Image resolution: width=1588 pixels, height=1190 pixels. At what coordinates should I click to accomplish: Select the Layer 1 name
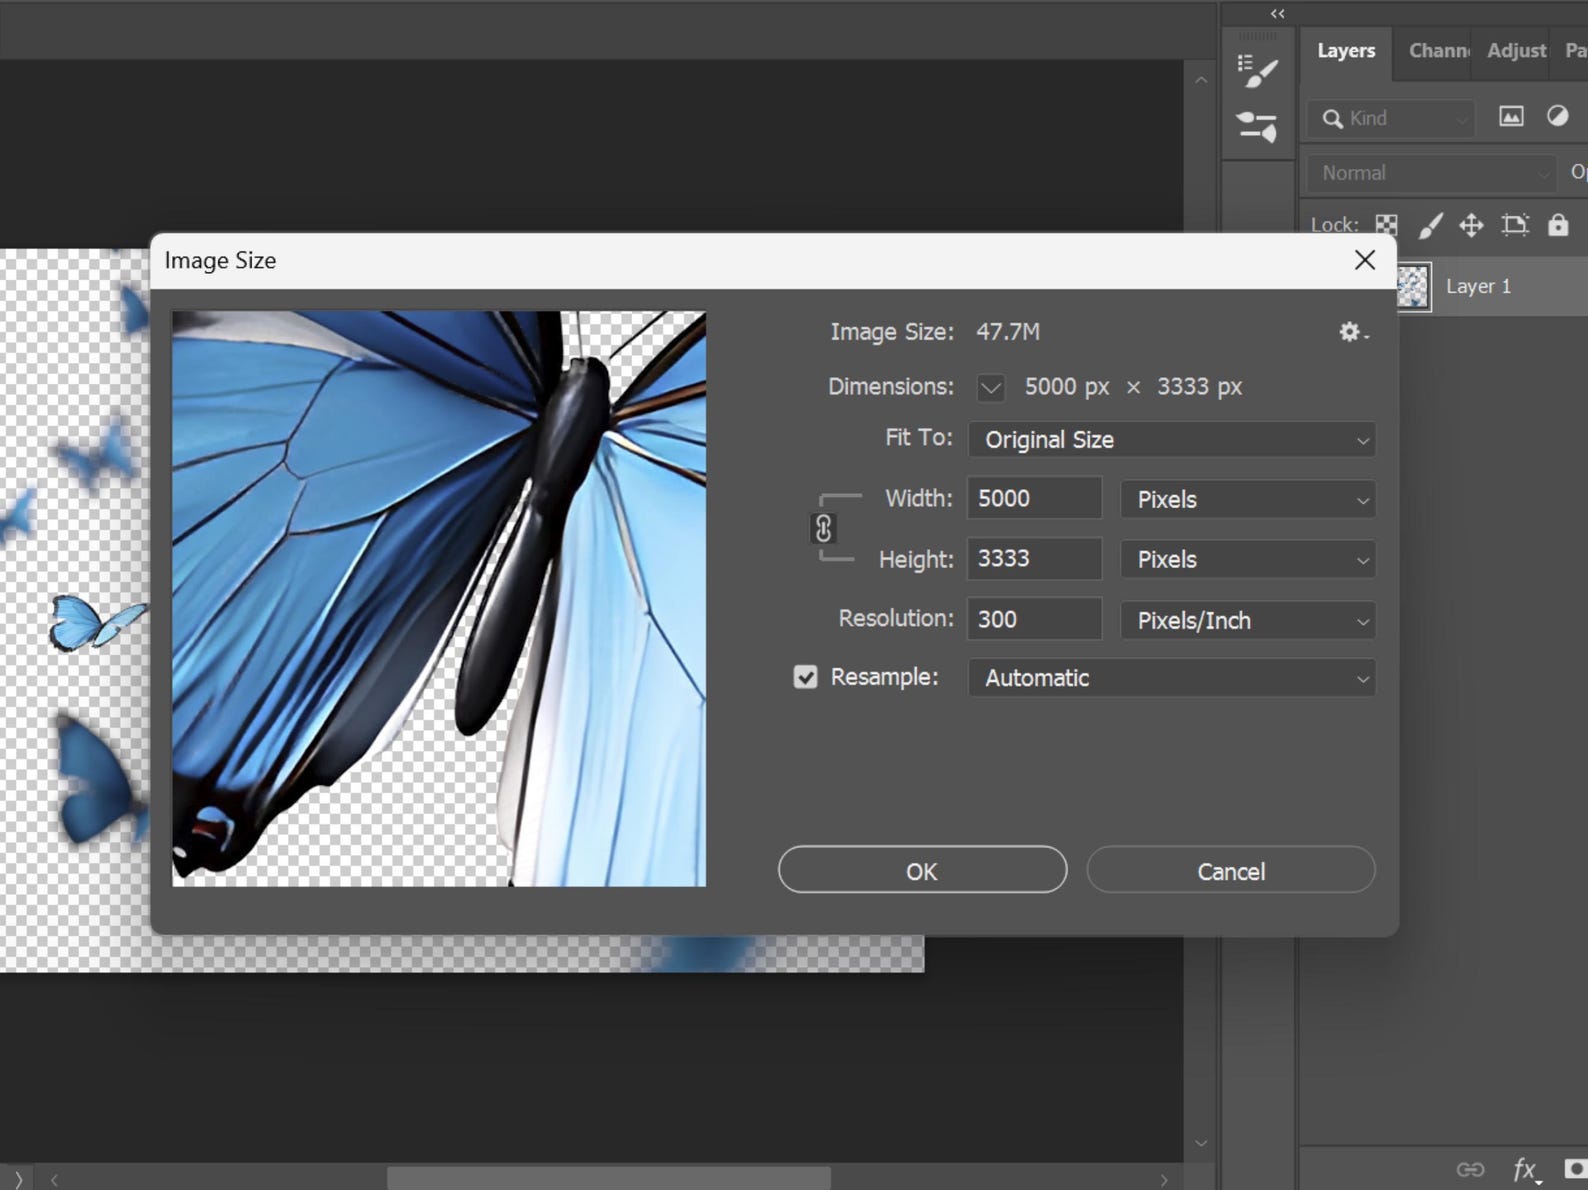[1478, 286]
